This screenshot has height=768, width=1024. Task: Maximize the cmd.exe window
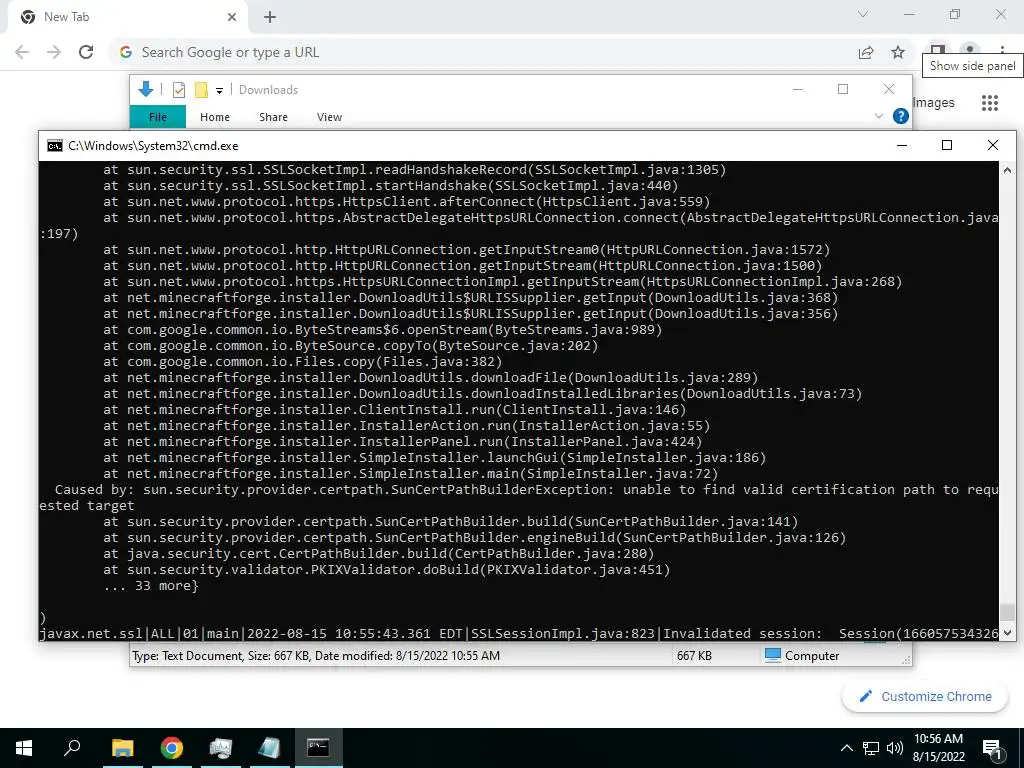[x=947, y=146]
